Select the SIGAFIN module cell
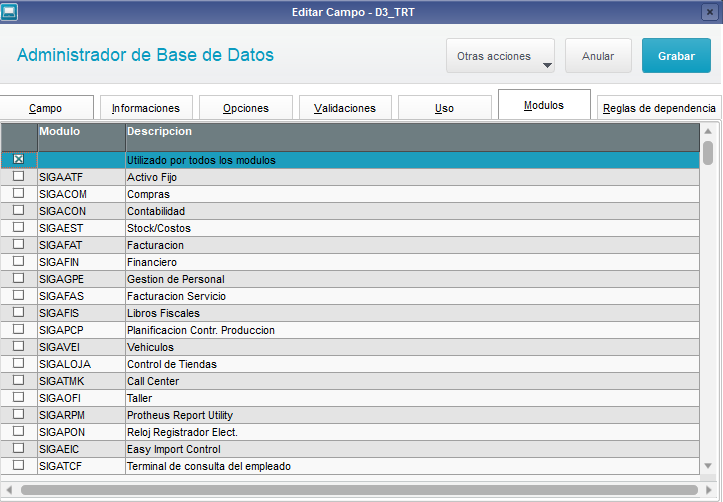The height and width of the screenshot is (502, 723). (x=82, y=262)
